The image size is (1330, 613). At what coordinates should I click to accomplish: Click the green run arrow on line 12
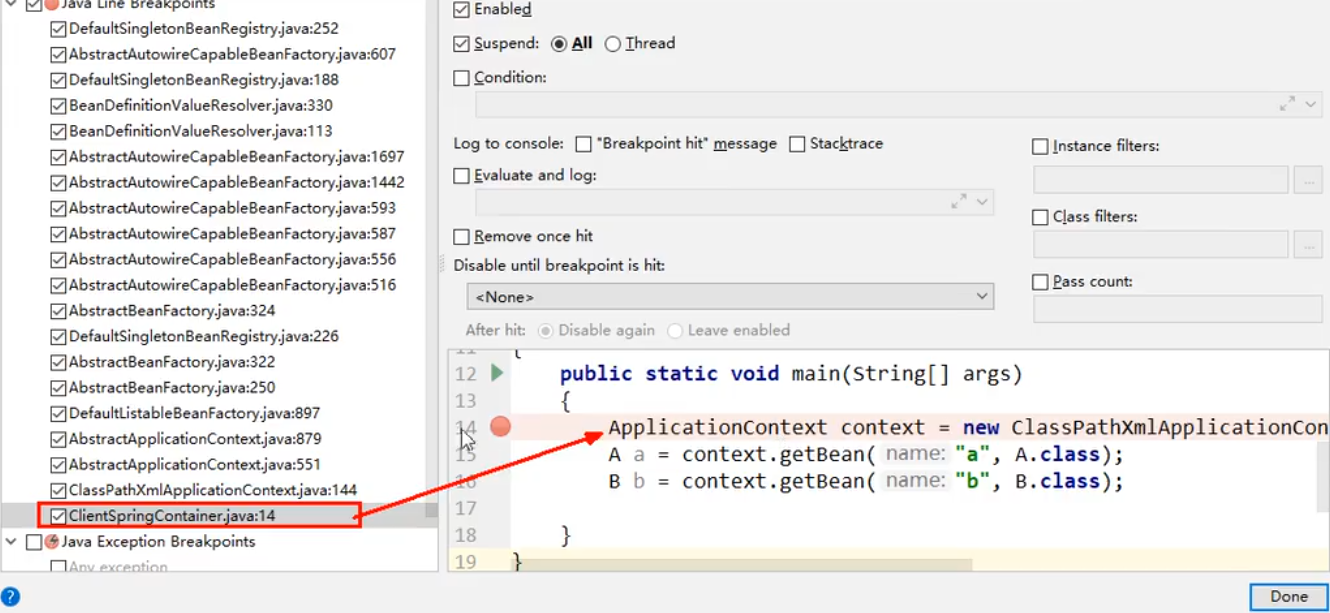[497, 373]
